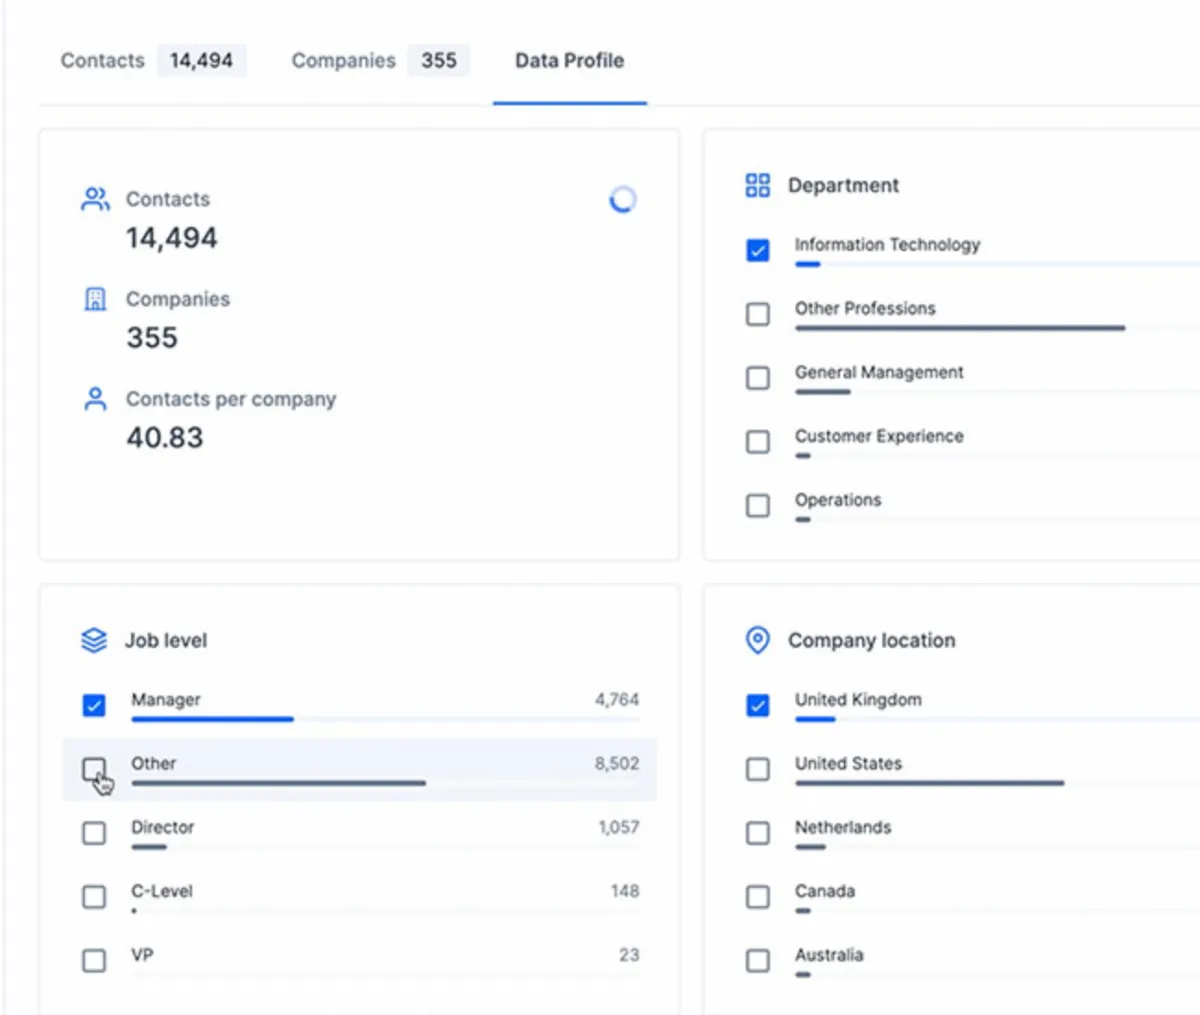Open the Companies tab
Viewport: 1200px width, 1015px height.
343,60
